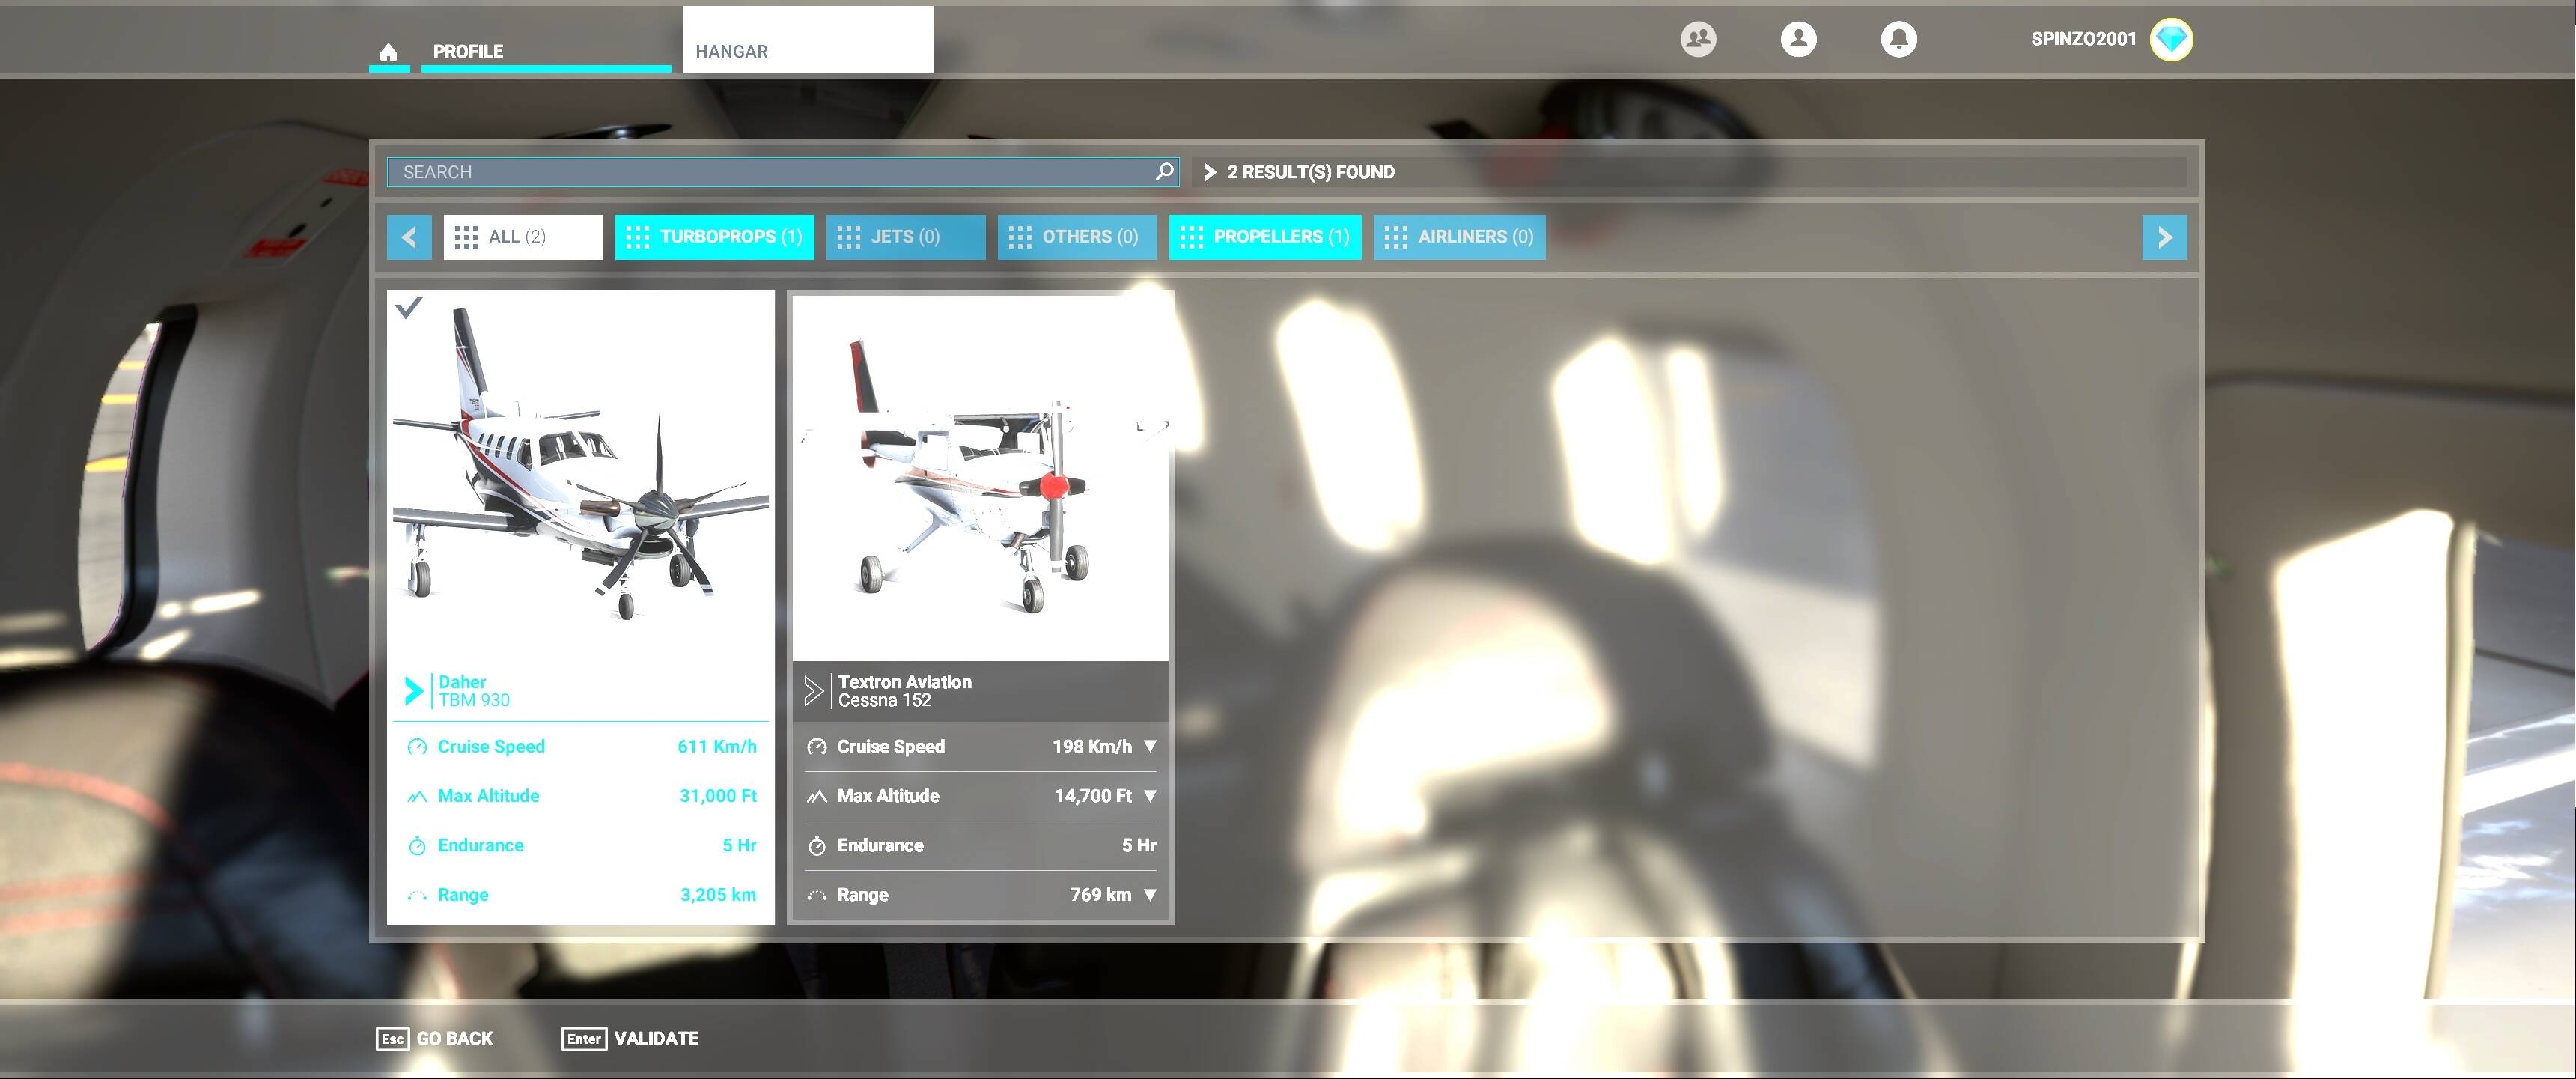The width and height of the screenshot is (2576, 1079).
Task: Click the 31,000 Ft max altitude value
Action: pyautogui.click(x=718, y=796)
